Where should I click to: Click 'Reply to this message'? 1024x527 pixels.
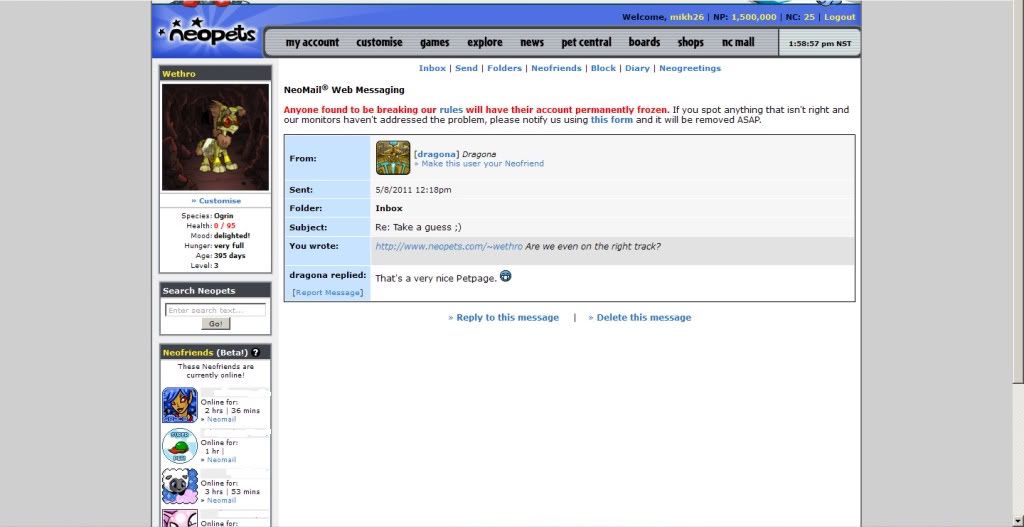(507, 317)
